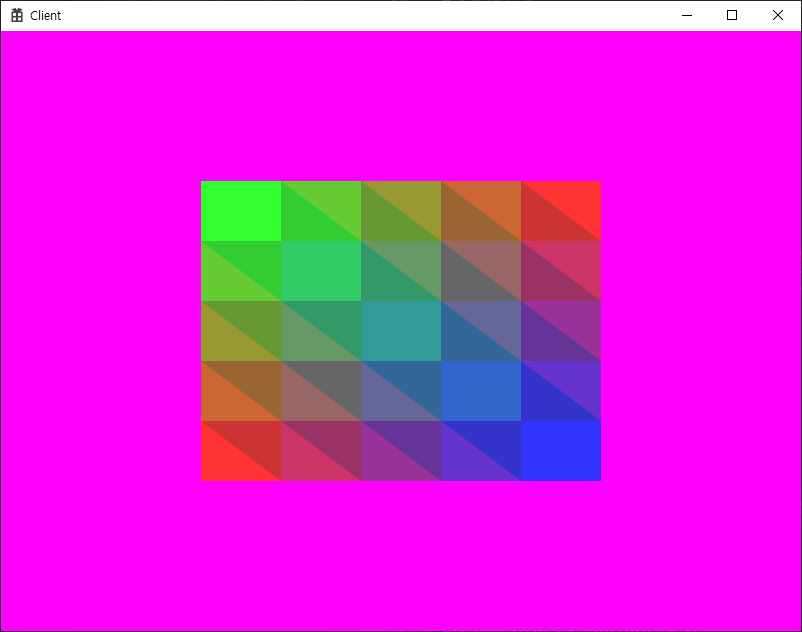Click the Client window title text
The width and height of the screenshot is (802, 632).
click(46, 16)
